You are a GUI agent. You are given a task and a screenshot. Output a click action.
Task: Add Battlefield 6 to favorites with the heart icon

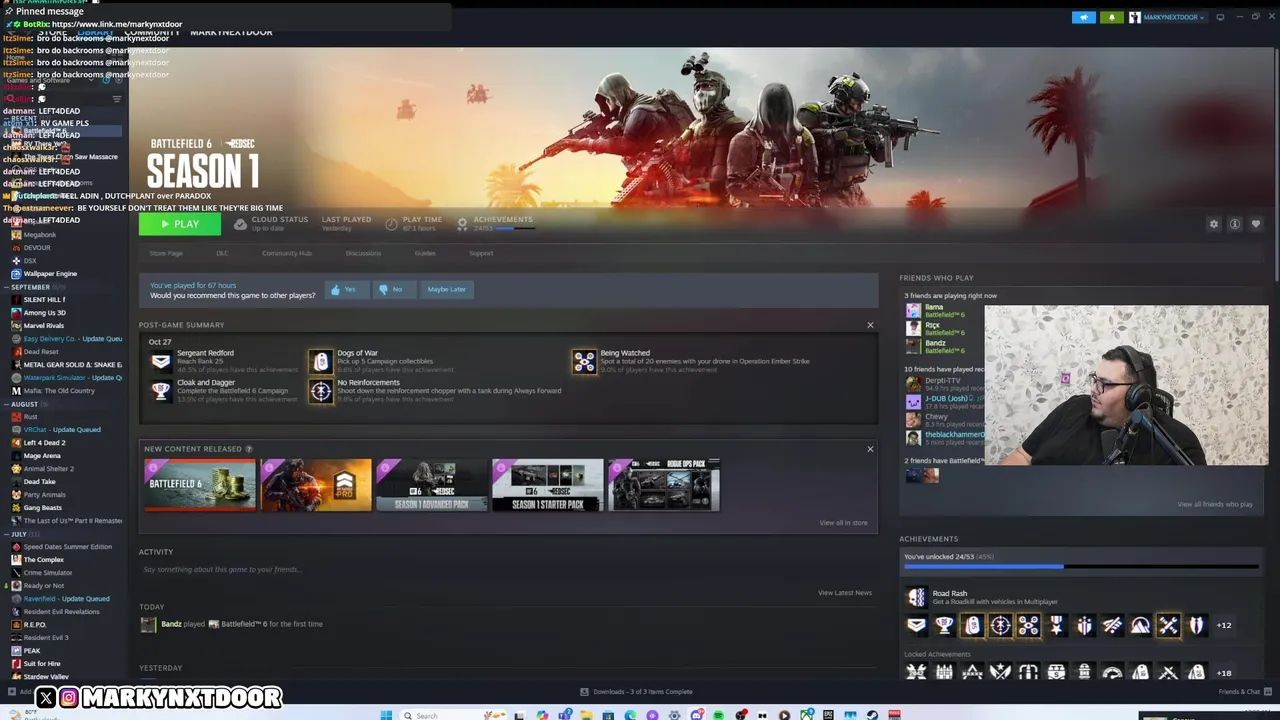pos(1256,224)
